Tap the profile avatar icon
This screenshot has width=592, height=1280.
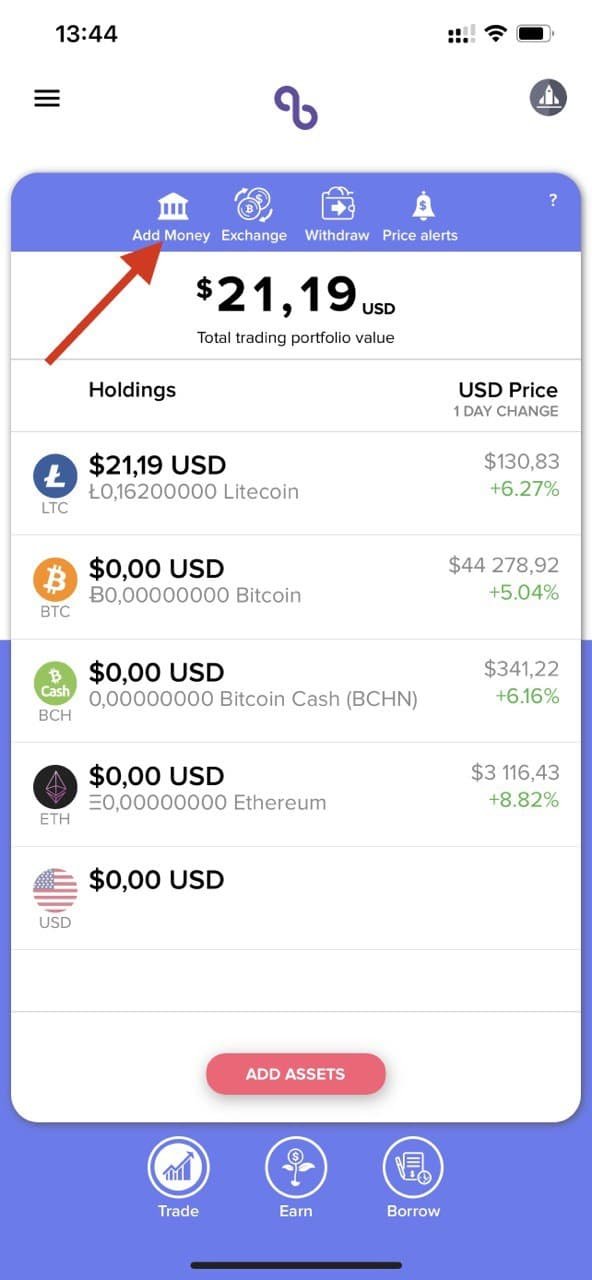tap(548, 98)
